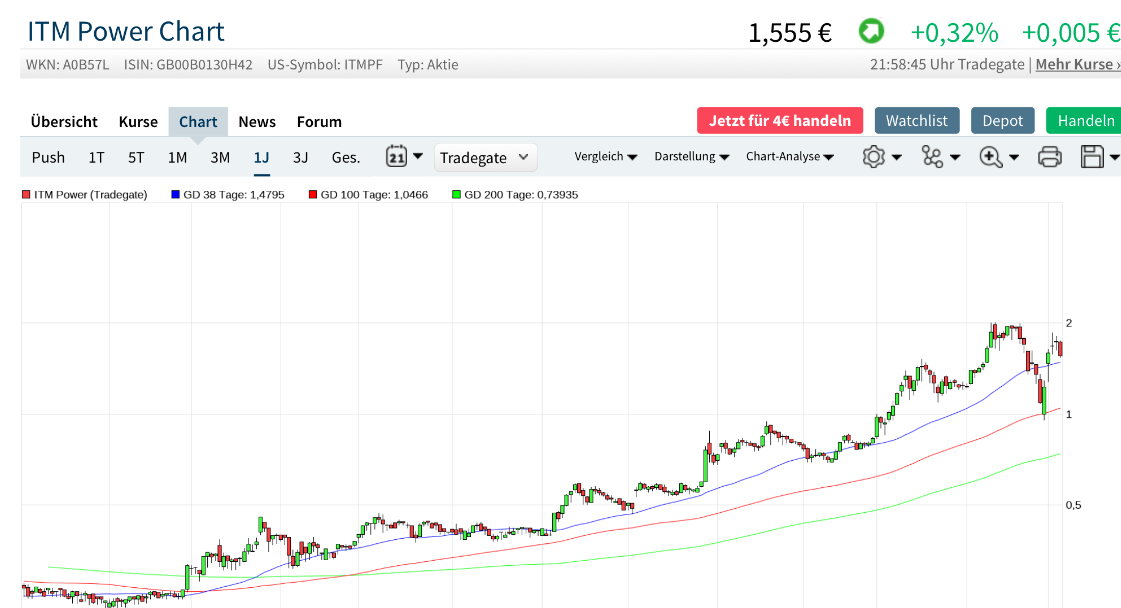Click the ITM Power (Tradegate) red legend swatch
1121x608 pixels.
[x=26, y=195]
